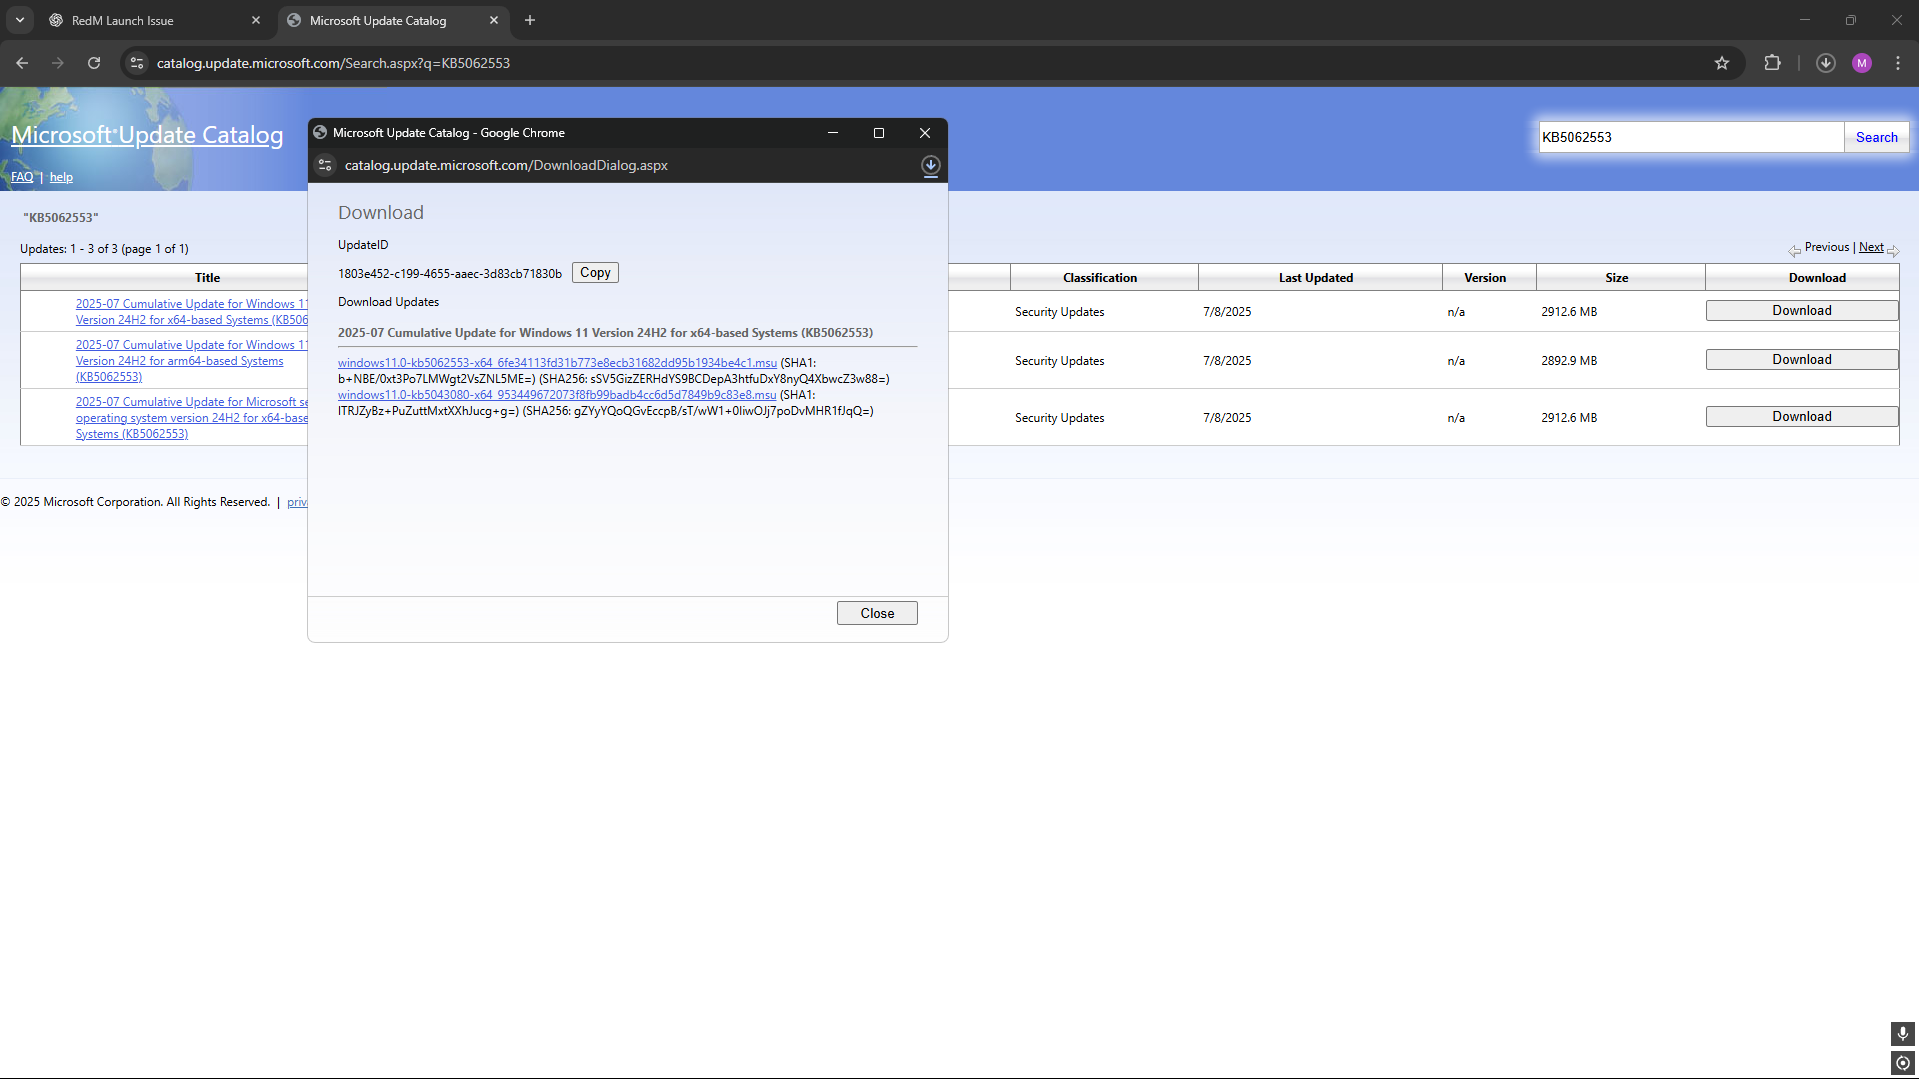Close the Download dialog with Close button

[877, 613]
